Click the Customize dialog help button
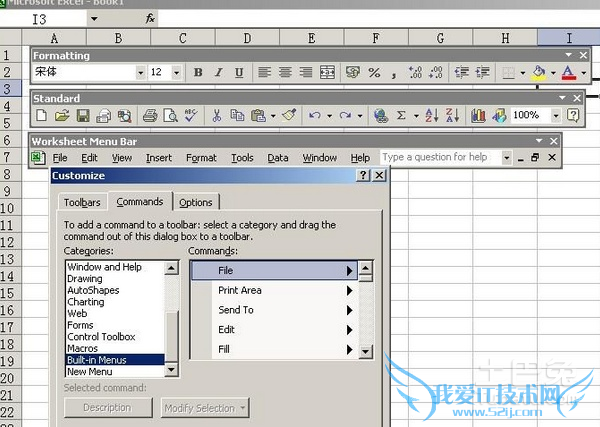600x427 pixels. (363, 175)
